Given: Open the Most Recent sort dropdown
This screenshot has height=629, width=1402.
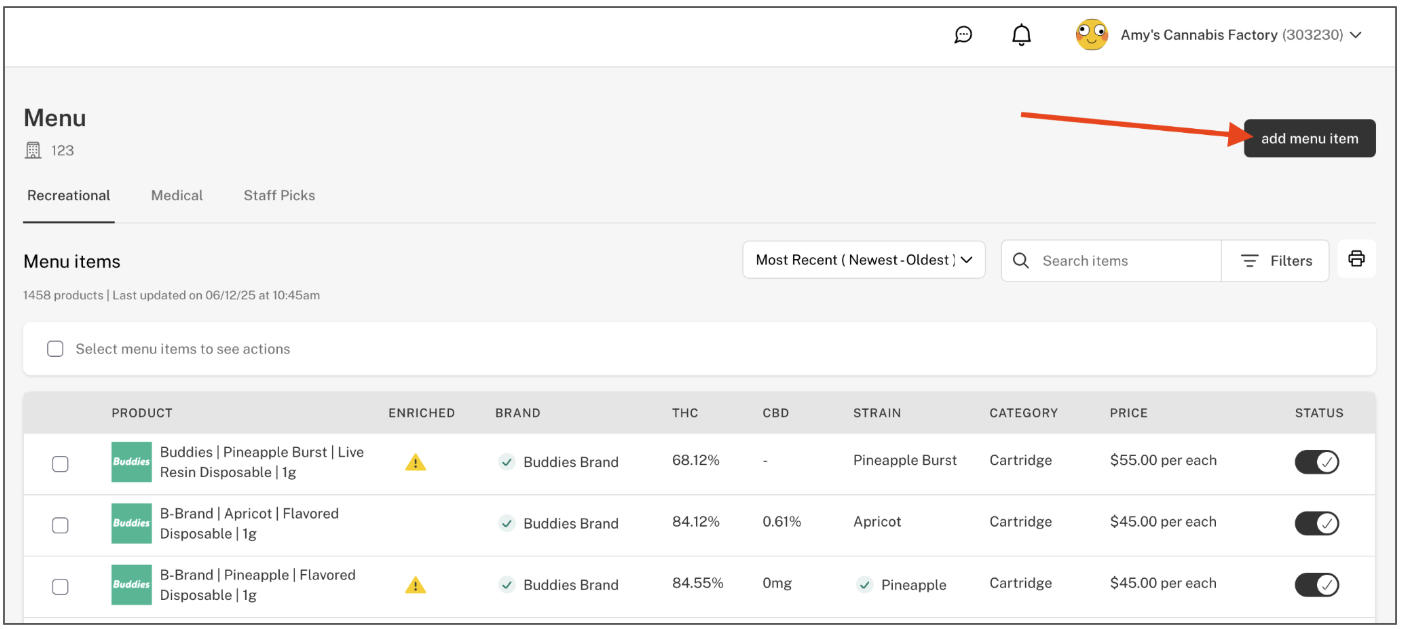Looking at the screenshot, I should 864,260.
